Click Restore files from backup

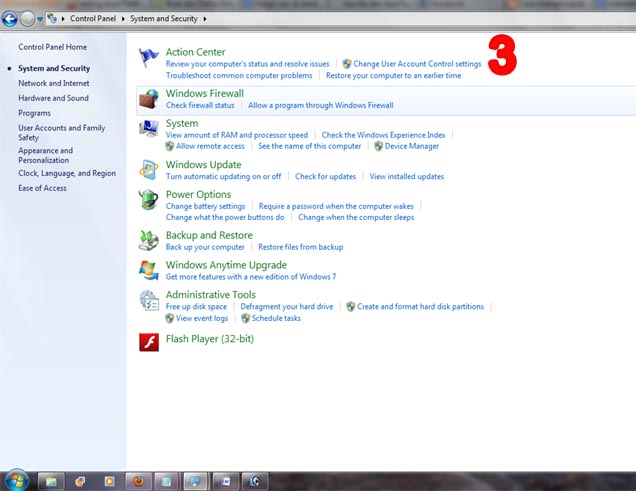coord(301,247)
